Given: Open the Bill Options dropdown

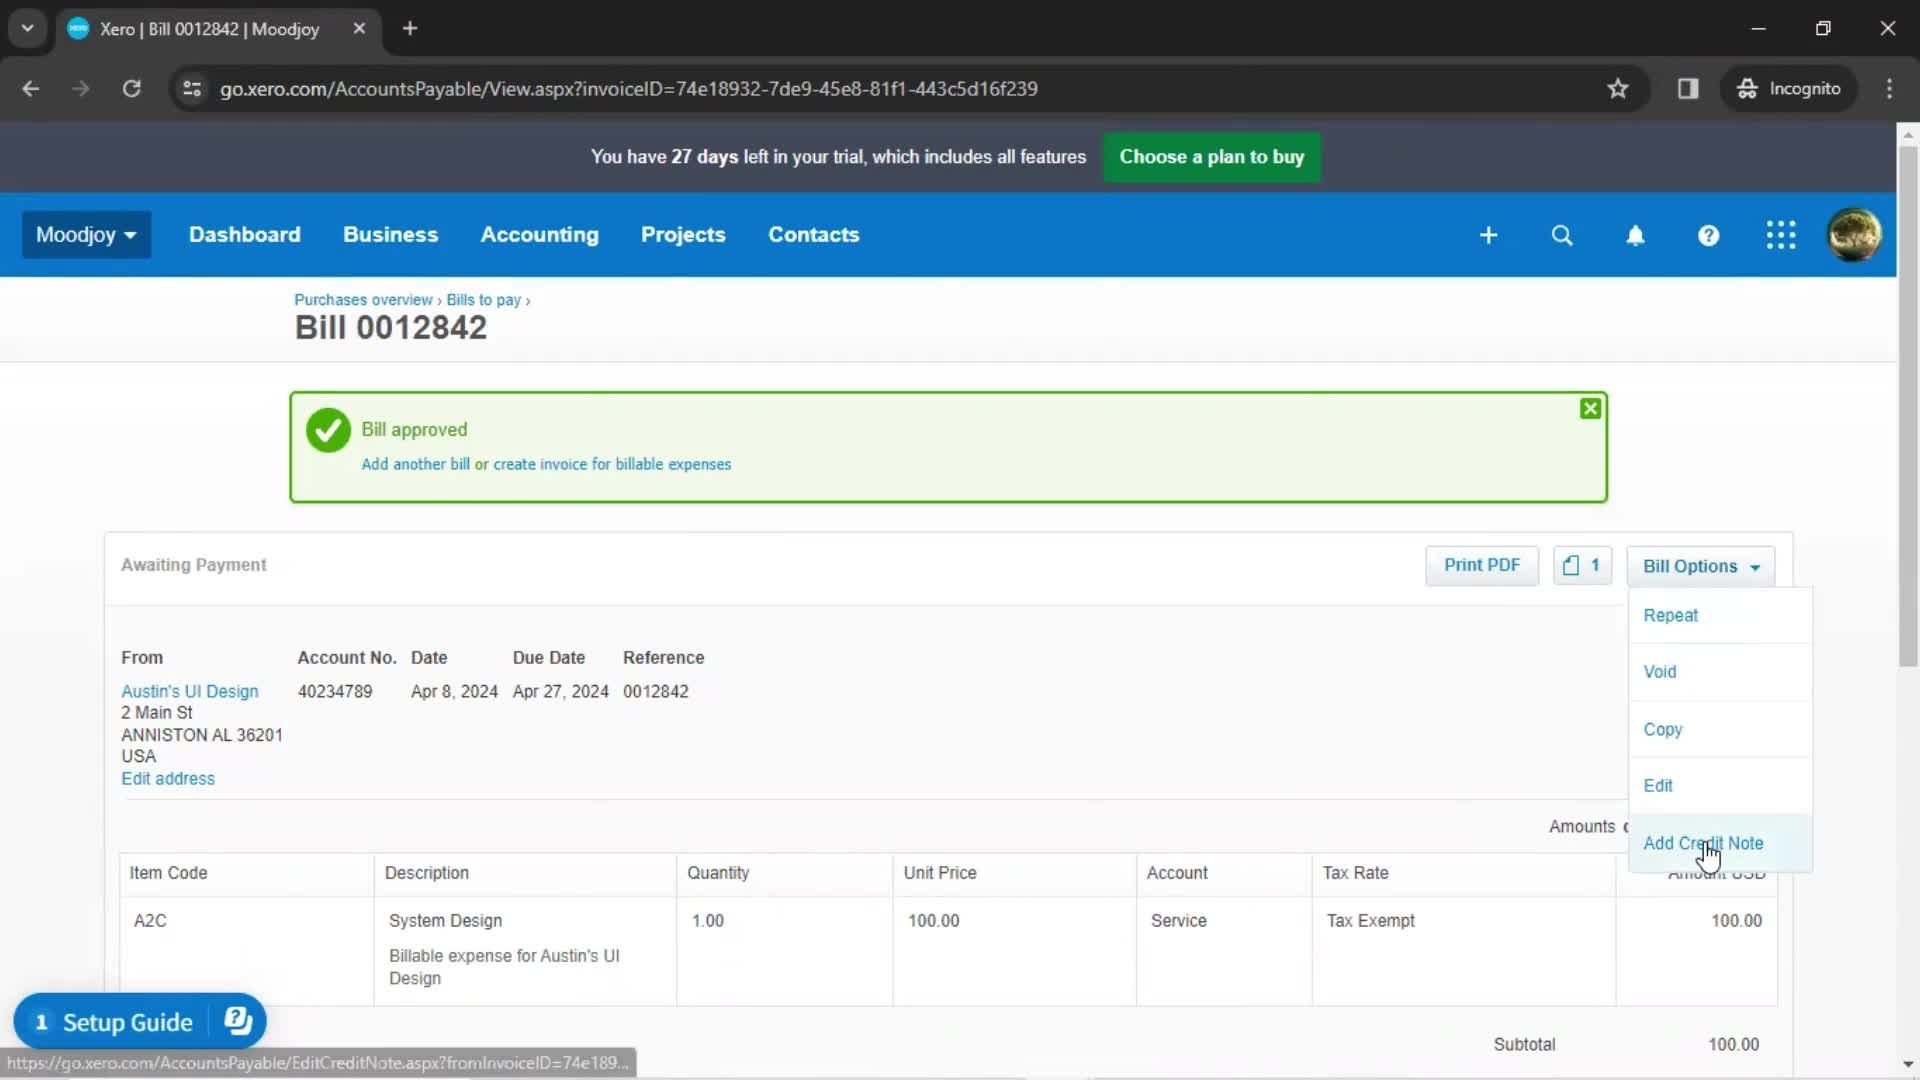Looking at the screenshot, I should coord(1700,566).
